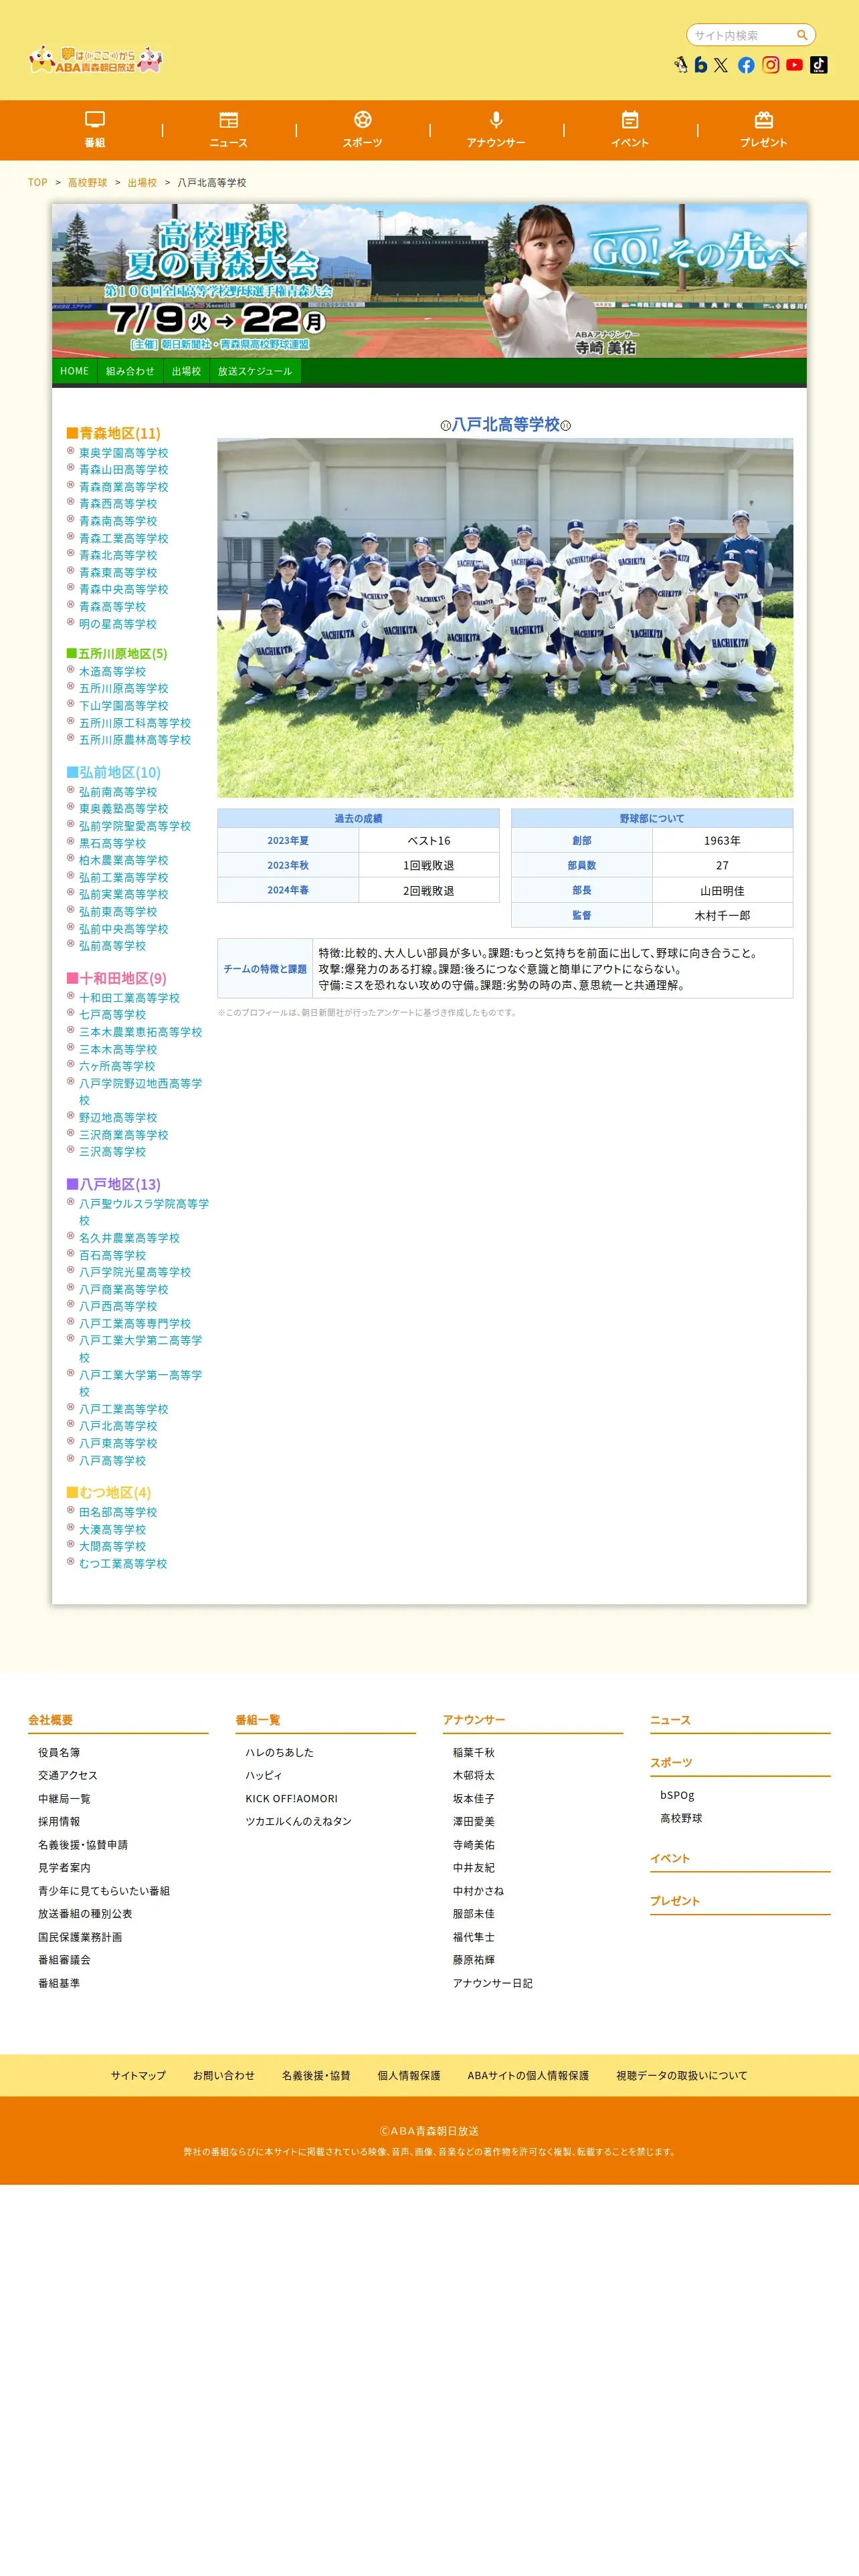Open 十和田工業高等学校 school page
This screenshot has width=859, height=2576.
click(x=129, y=998)
